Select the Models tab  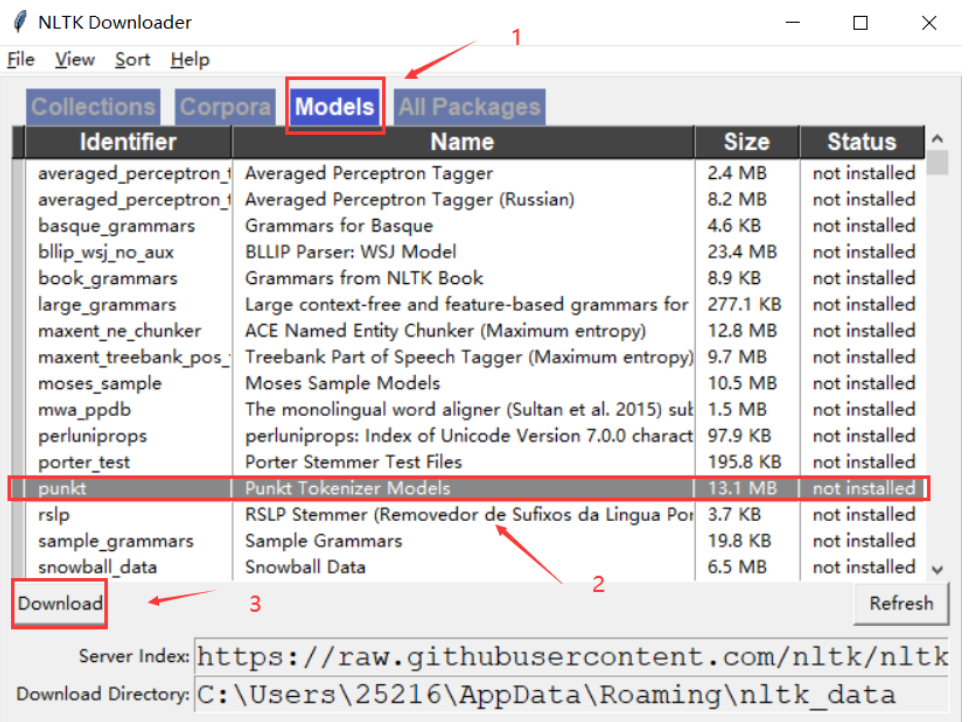click(x=335, y=107)
